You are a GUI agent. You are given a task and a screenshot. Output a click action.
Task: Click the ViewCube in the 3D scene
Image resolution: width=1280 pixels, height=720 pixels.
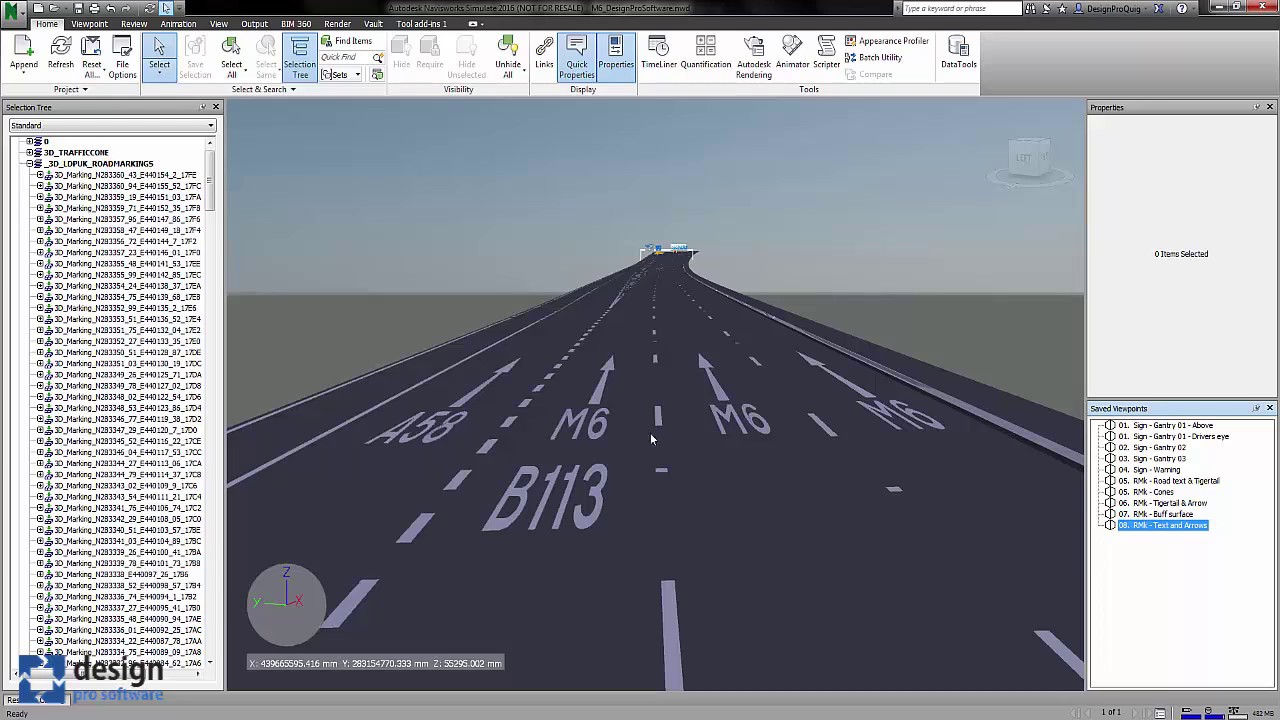pos(1029,160)
